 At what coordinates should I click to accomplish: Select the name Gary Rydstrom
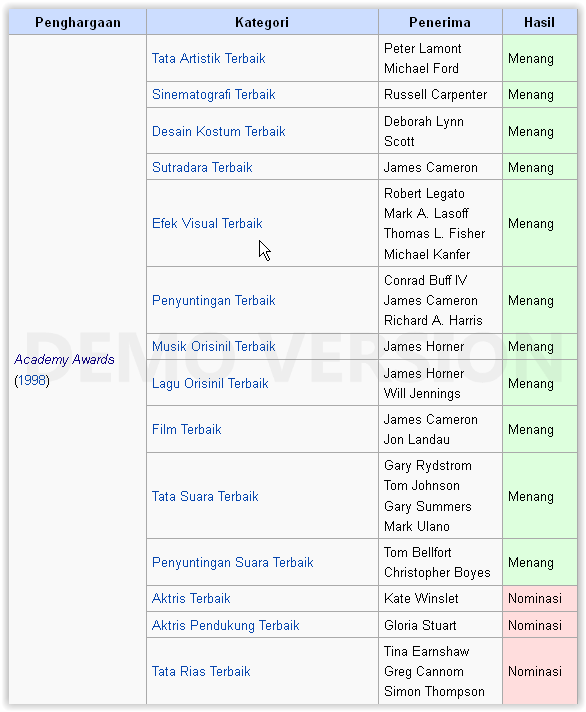pos(428,466)
